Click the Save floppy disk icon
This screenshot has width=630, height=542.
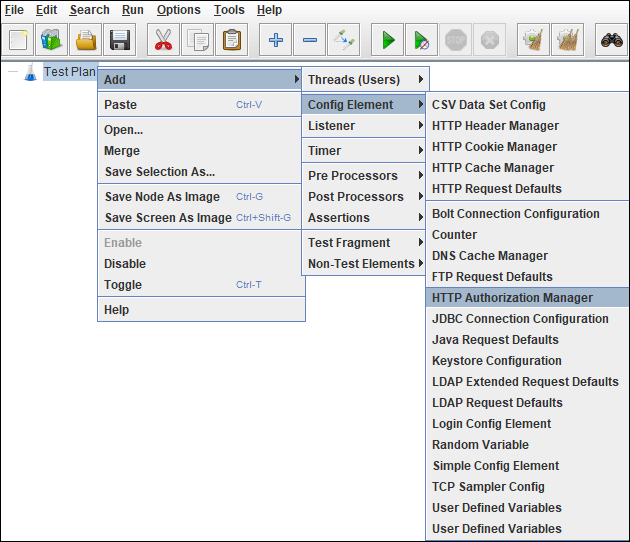point(120,40)
